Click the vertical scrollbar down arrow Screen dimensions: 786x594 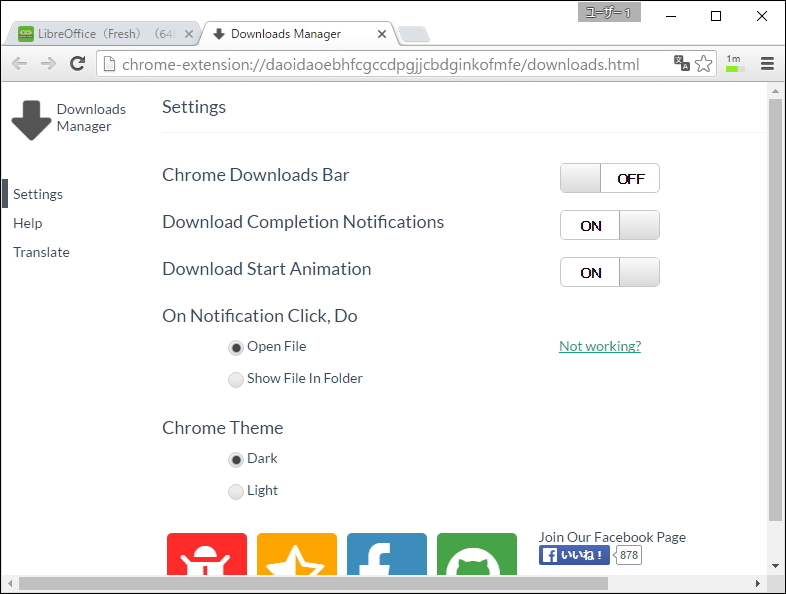click(775, 566)
